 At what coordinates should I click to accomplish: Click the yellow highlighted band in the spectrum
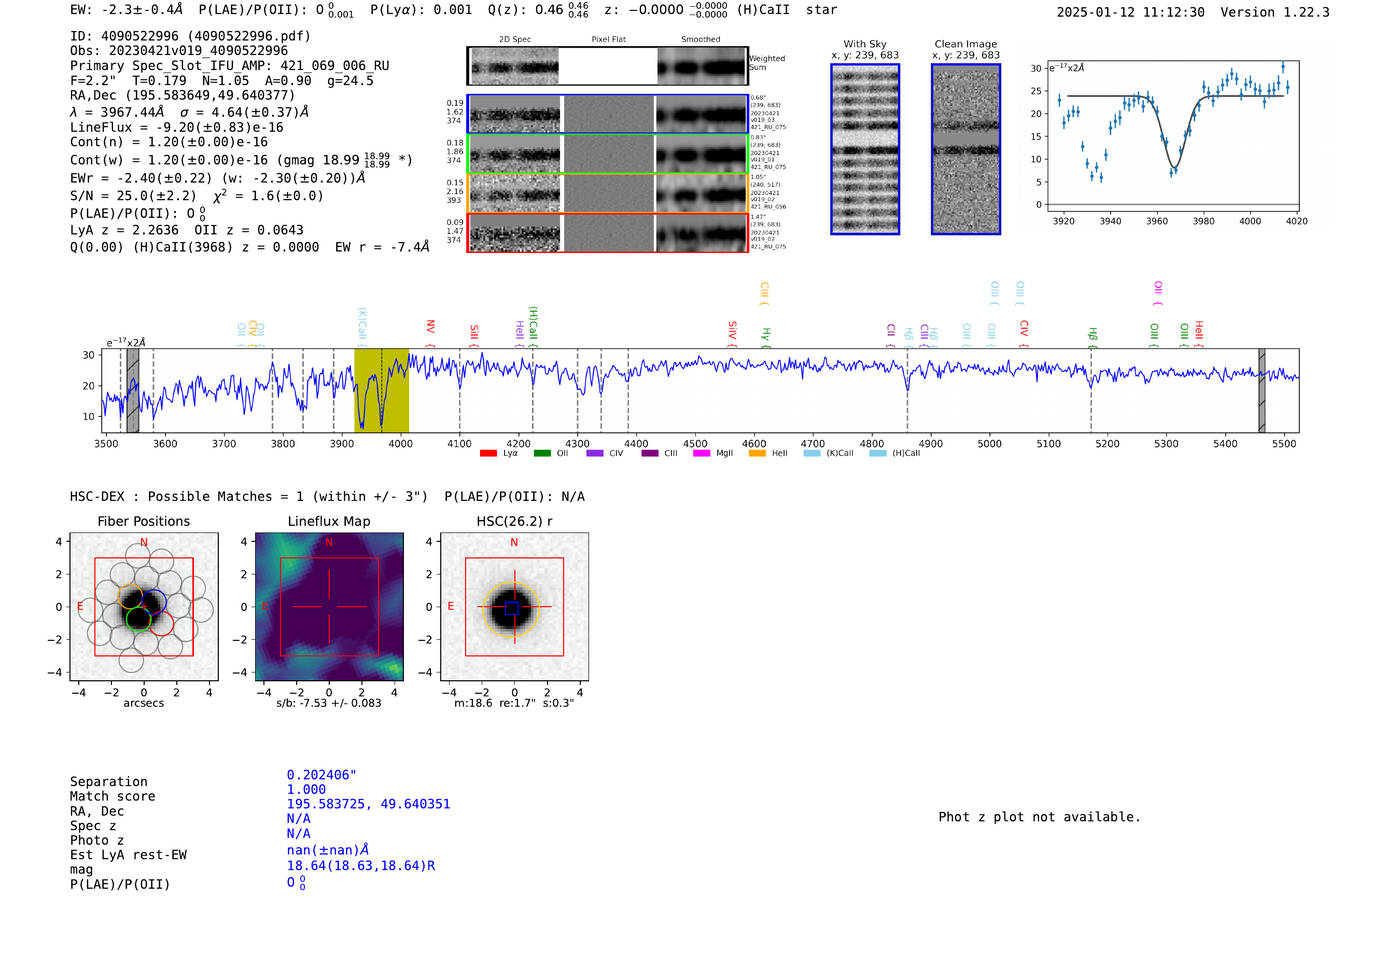click(381, 390)
